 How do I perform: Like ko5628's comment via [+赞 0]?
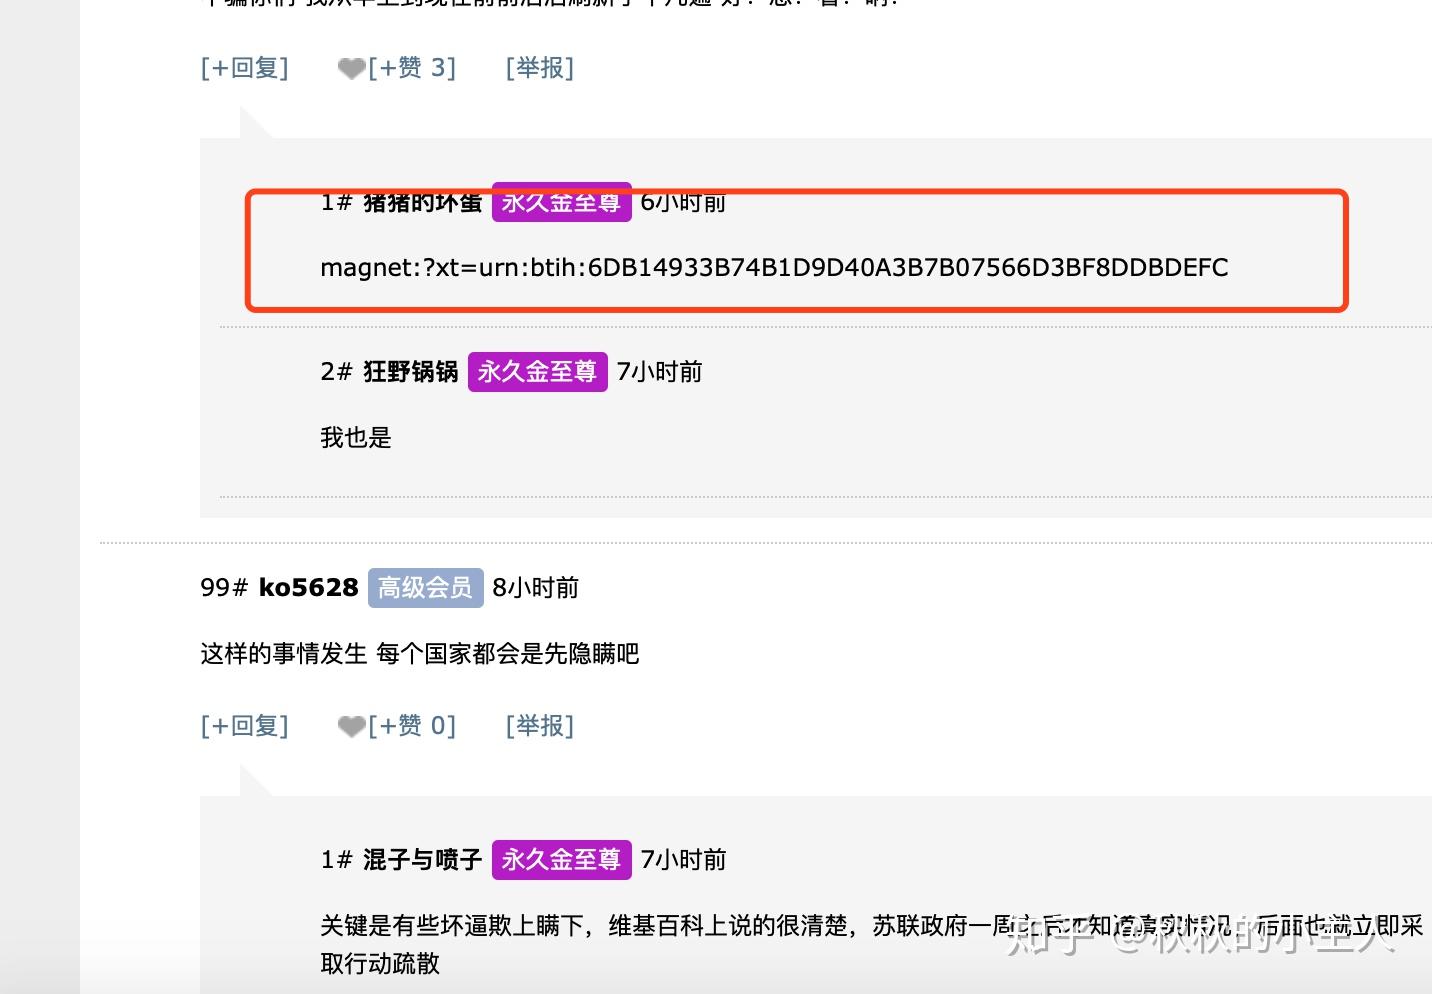click(x=412, y=726)
